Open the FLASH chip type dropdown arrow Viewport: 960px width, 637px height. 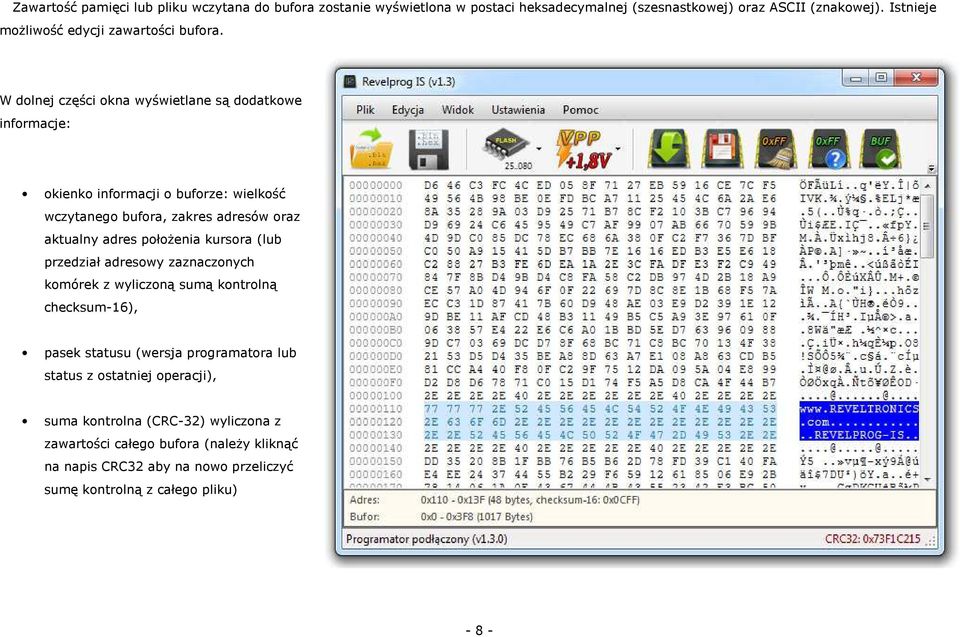pos(539,149)
